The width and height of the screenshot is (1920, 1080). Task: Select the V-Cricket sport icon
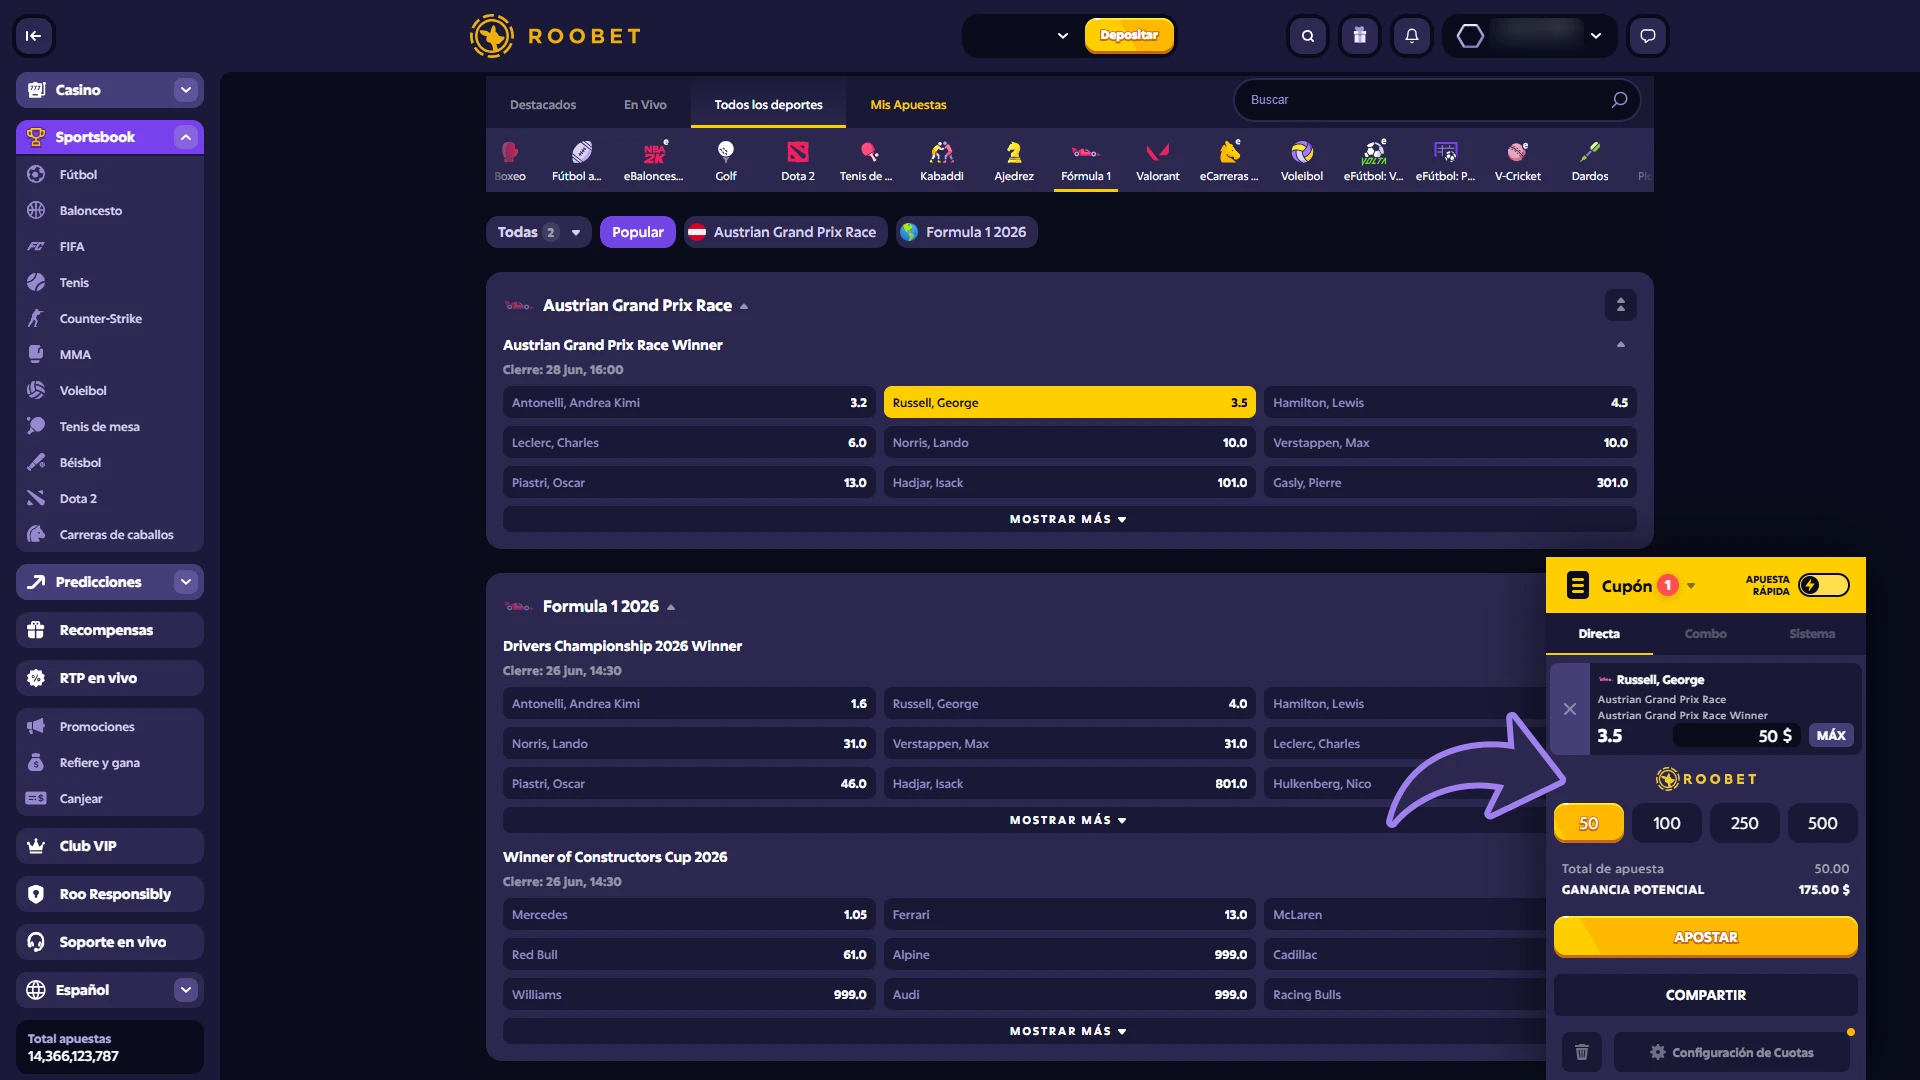pyautogui.click(x=1518, y=161)
